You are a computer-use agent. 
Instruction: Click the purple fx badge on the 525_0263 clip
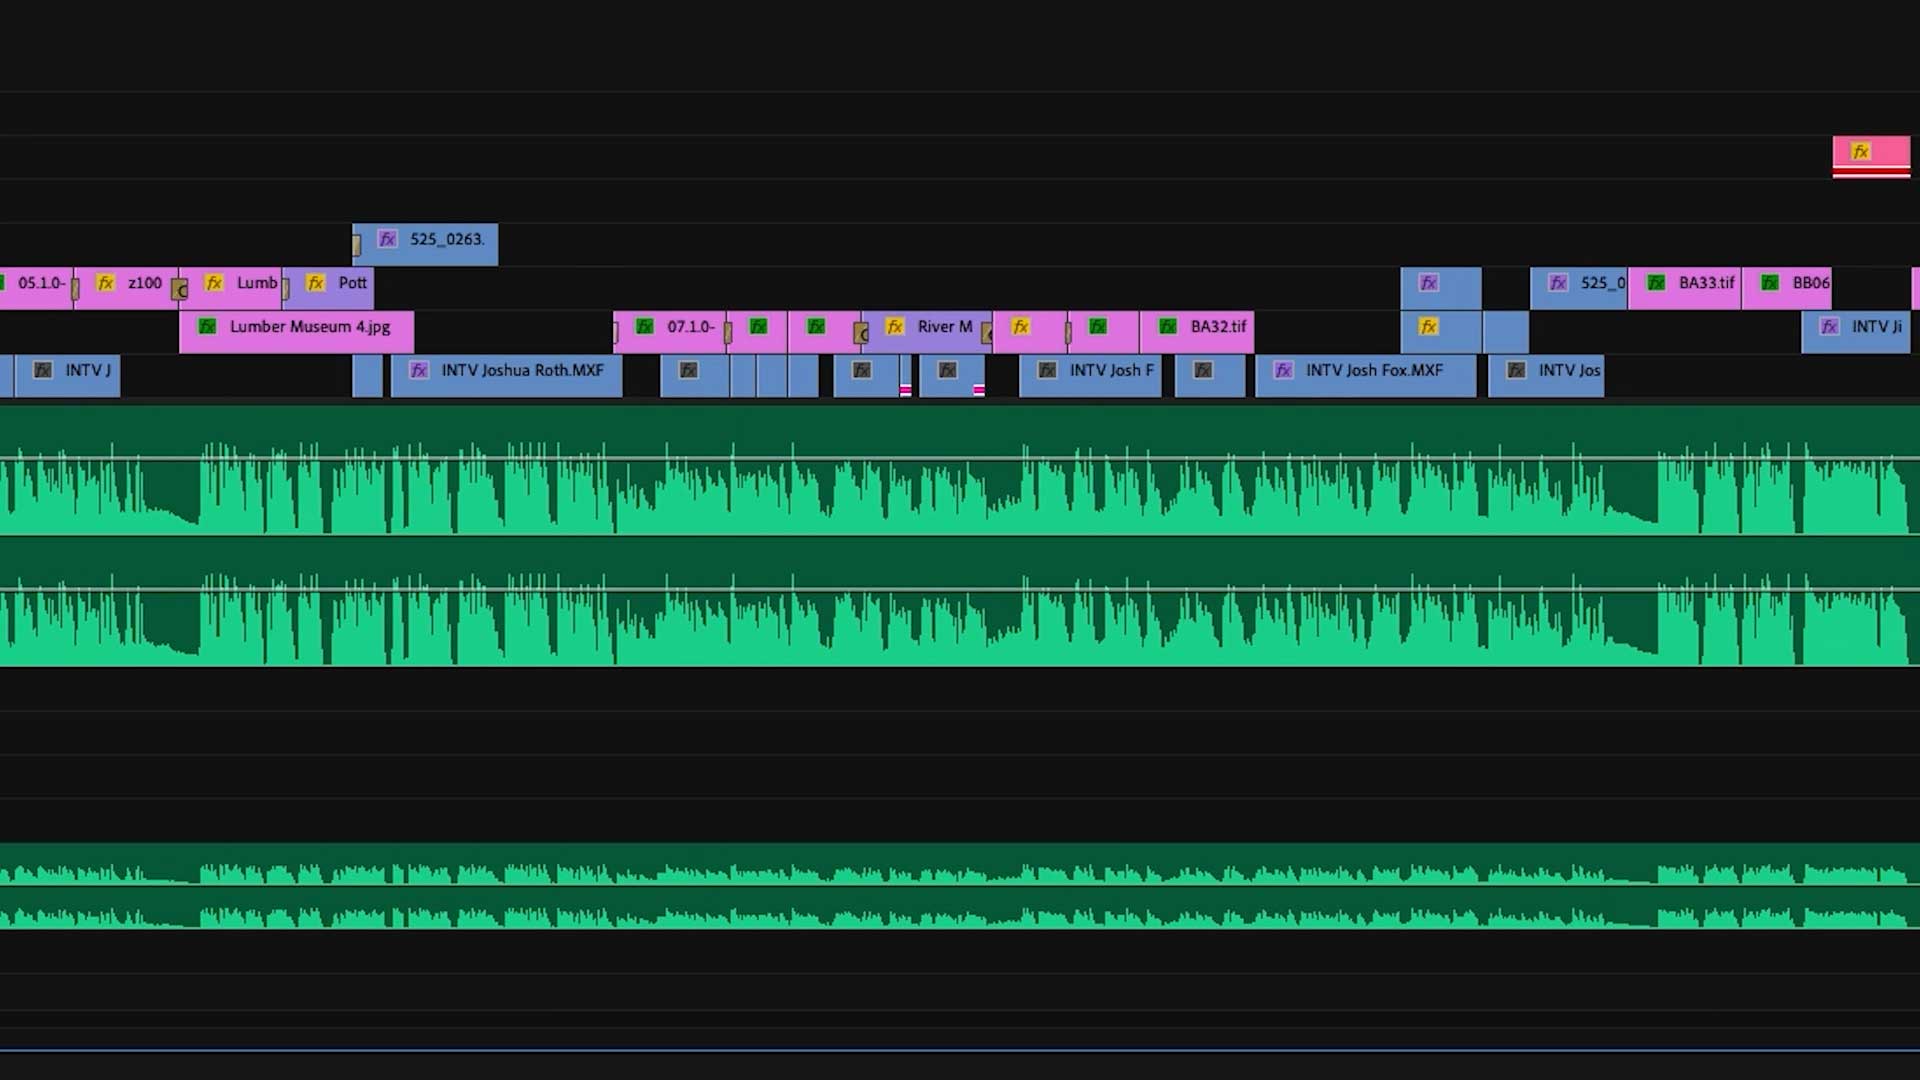click(388, 239)
